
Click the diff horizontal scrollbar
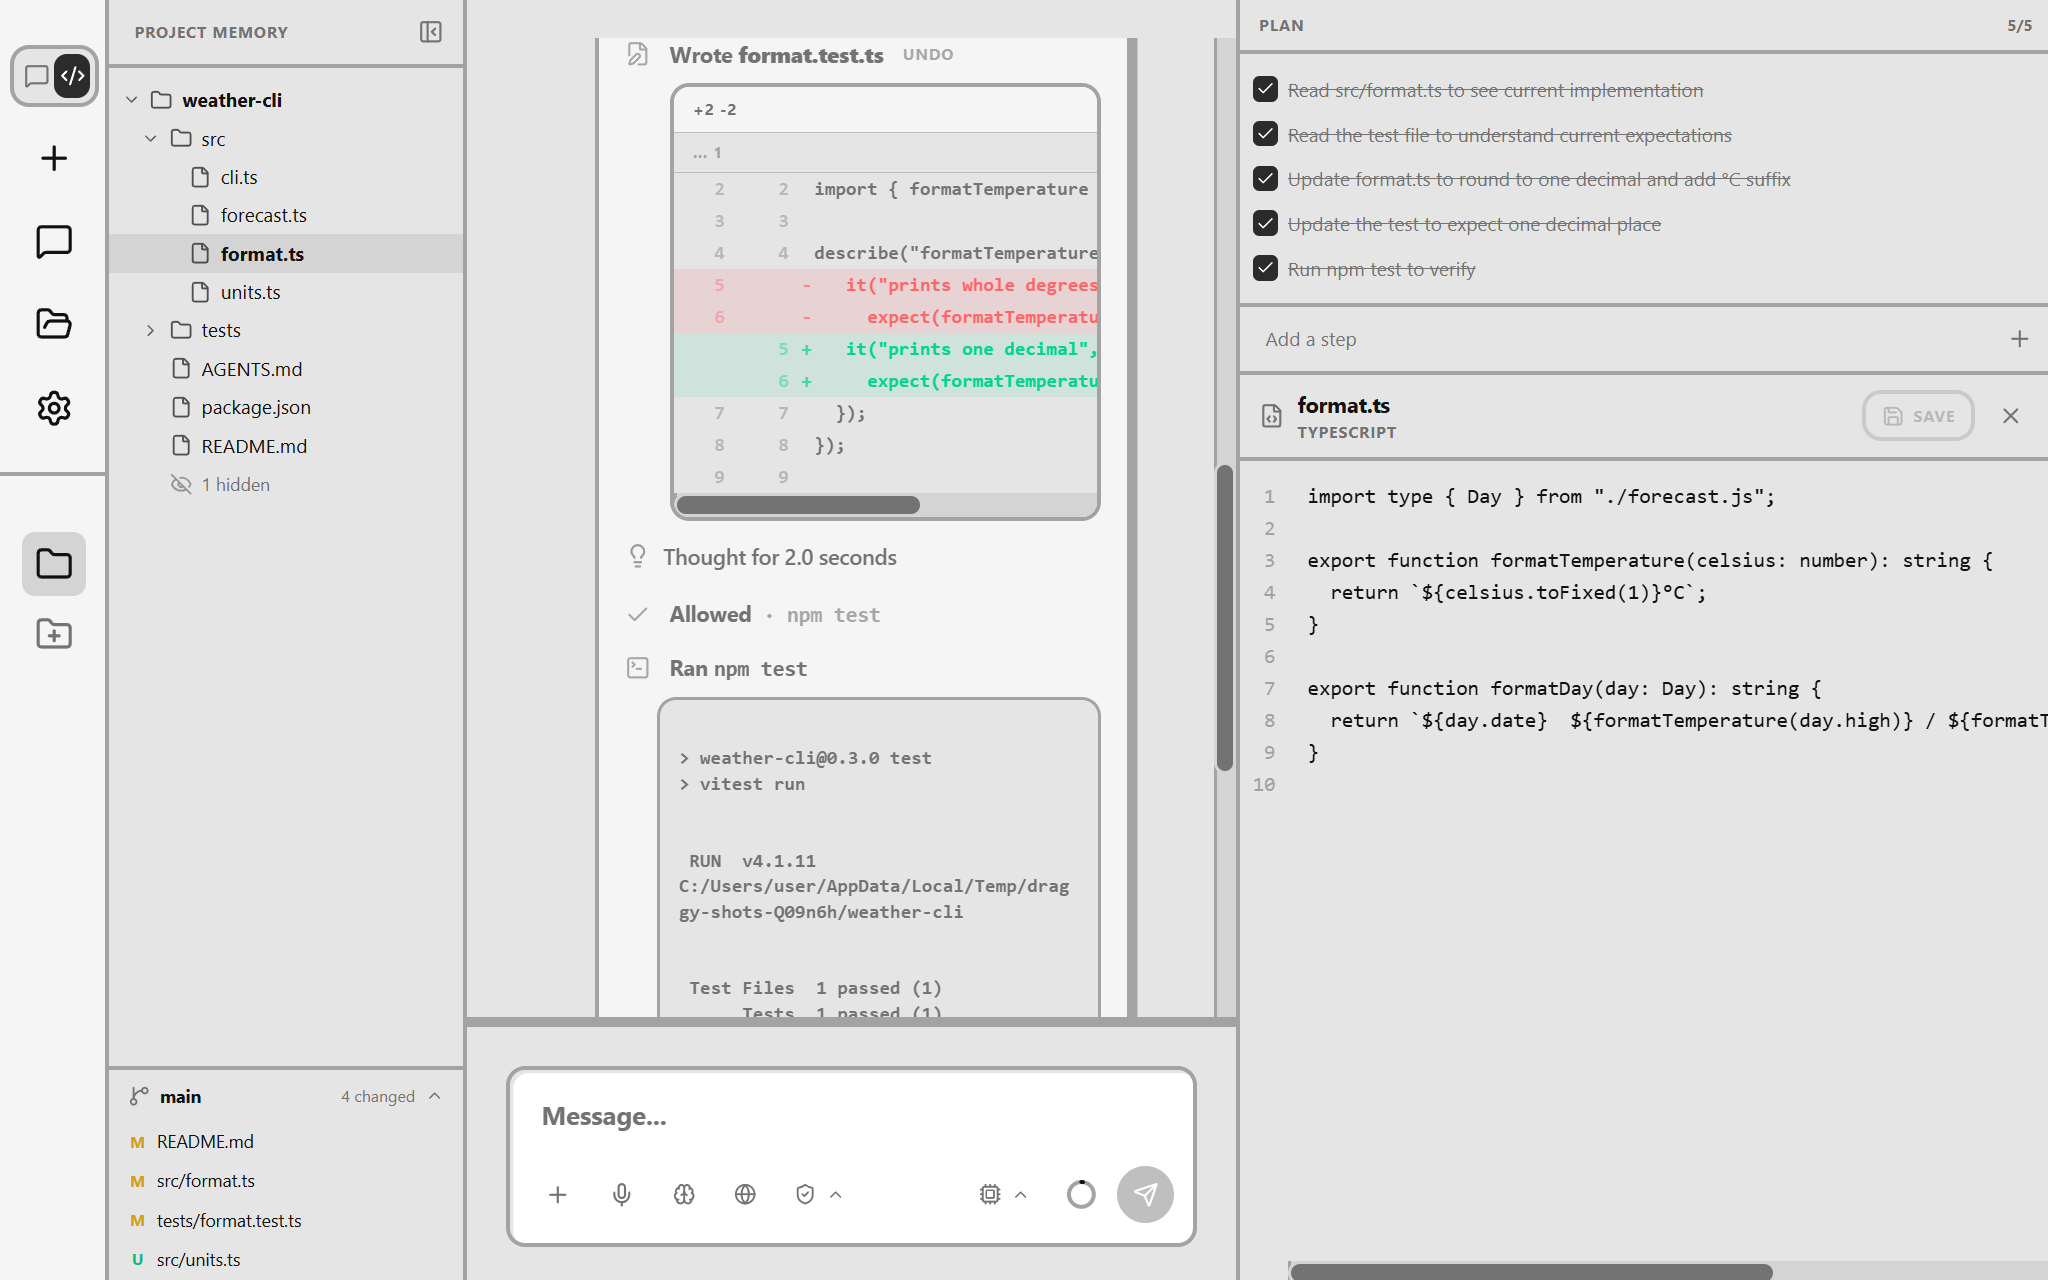[x=798, y=505]
